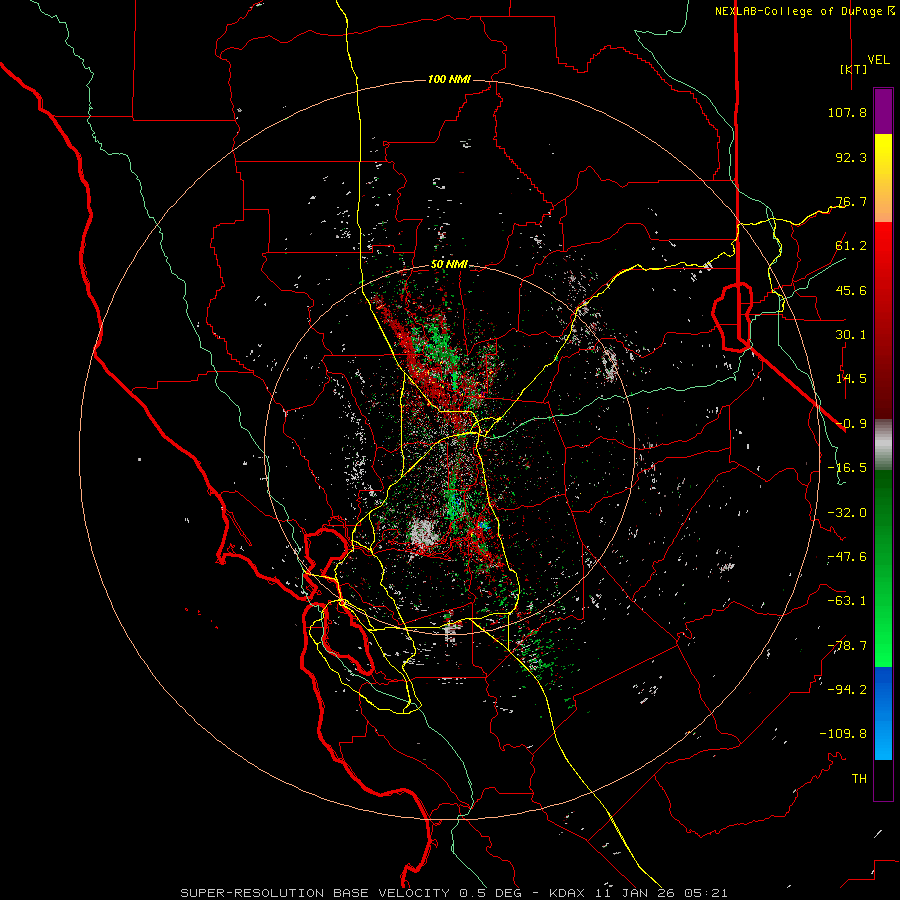Click the [KT] units label
Viewport: 900px width, 900px height.
(x=854, y=69)
